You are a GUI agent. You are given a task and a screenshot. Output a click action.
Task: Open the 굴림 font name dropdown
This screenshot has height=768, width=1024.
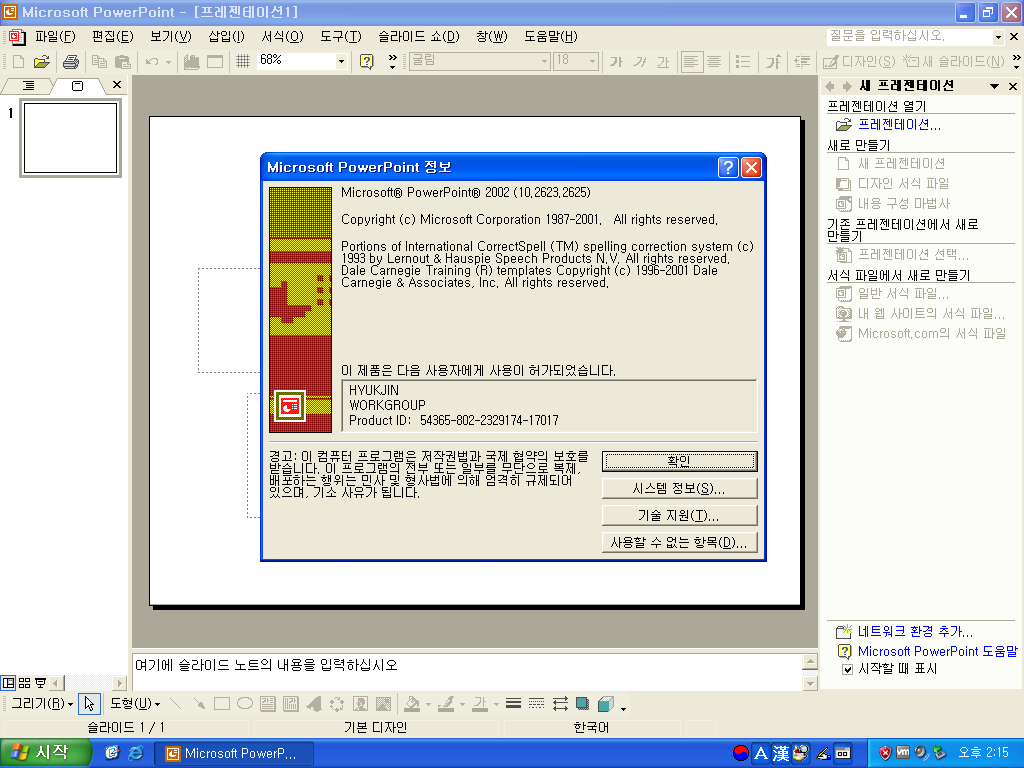point(545,61)
